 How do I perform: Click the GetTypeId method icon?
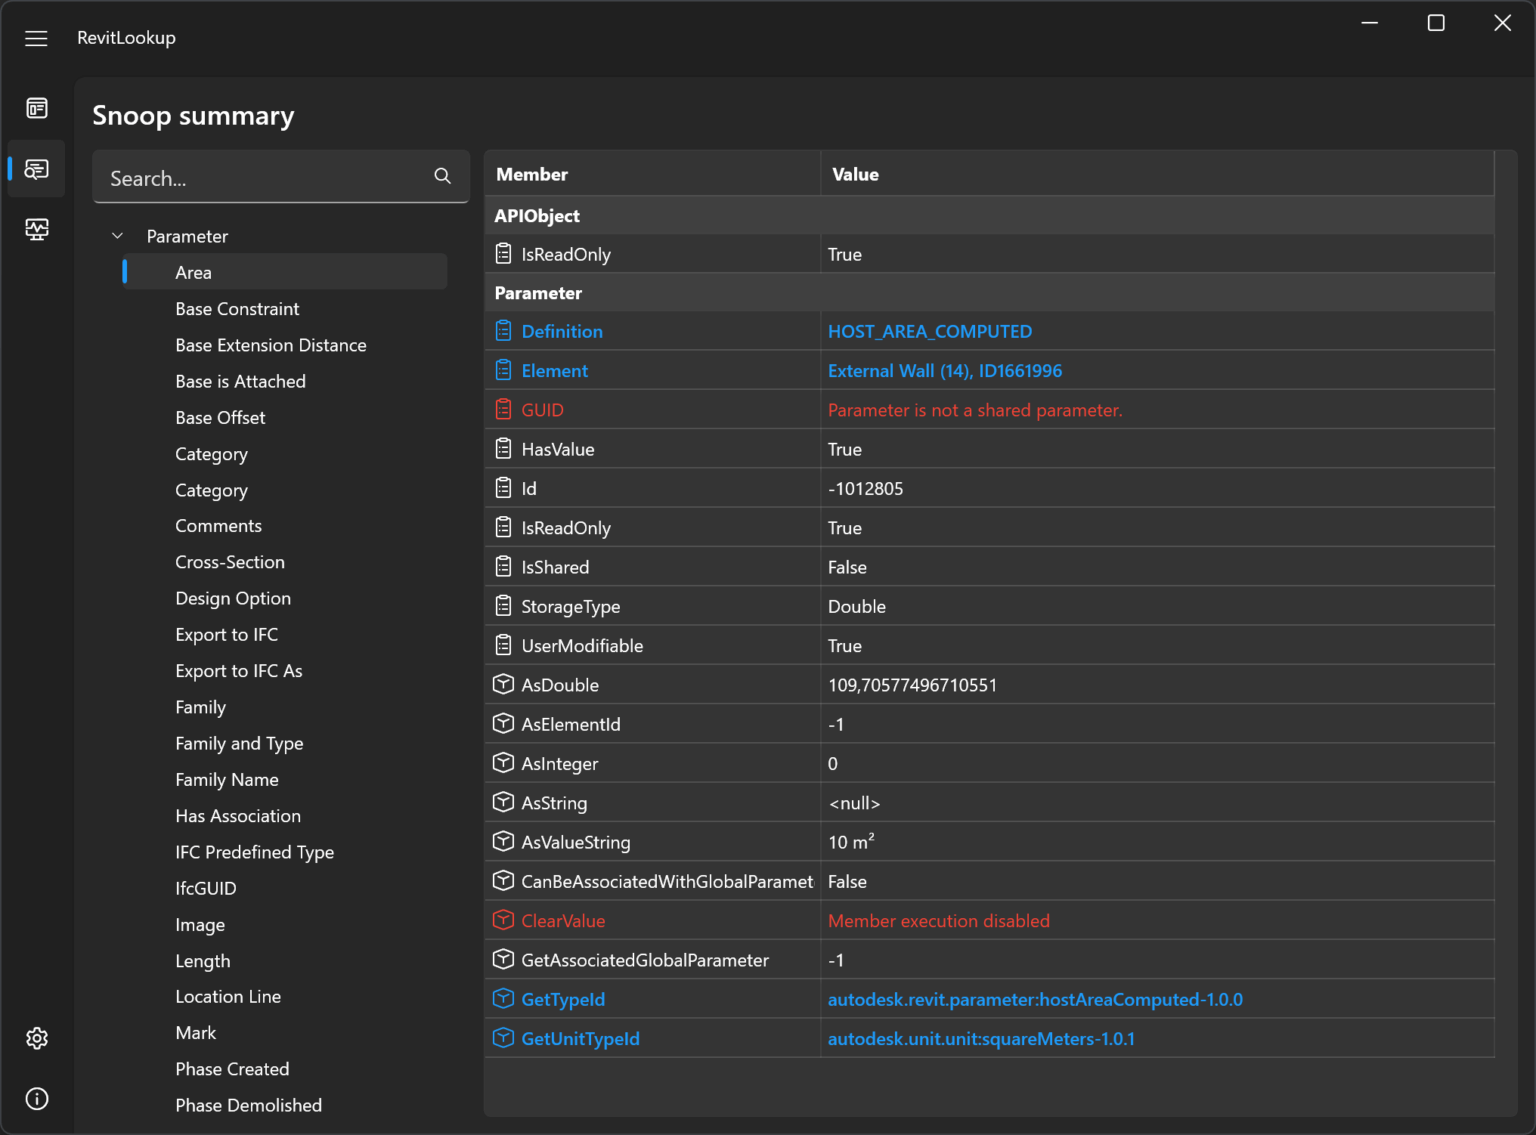tap(504, 998)
